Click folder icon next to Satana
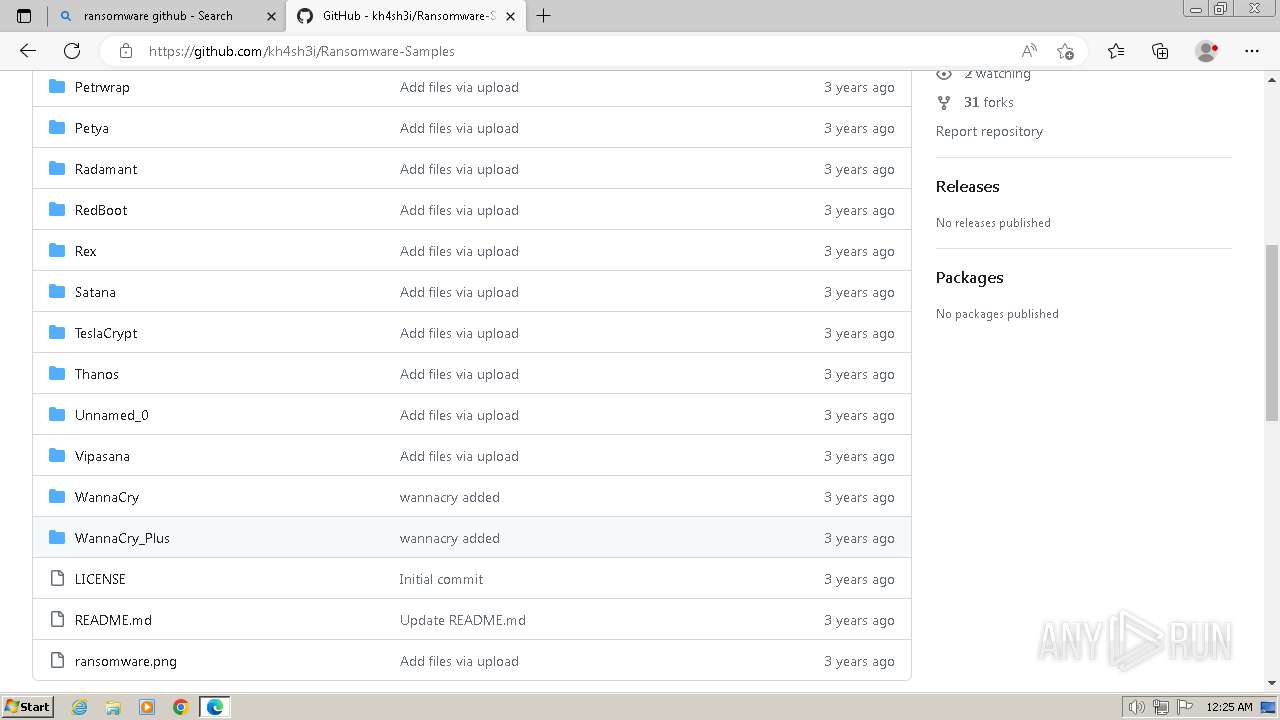 [x=57, y=292]
